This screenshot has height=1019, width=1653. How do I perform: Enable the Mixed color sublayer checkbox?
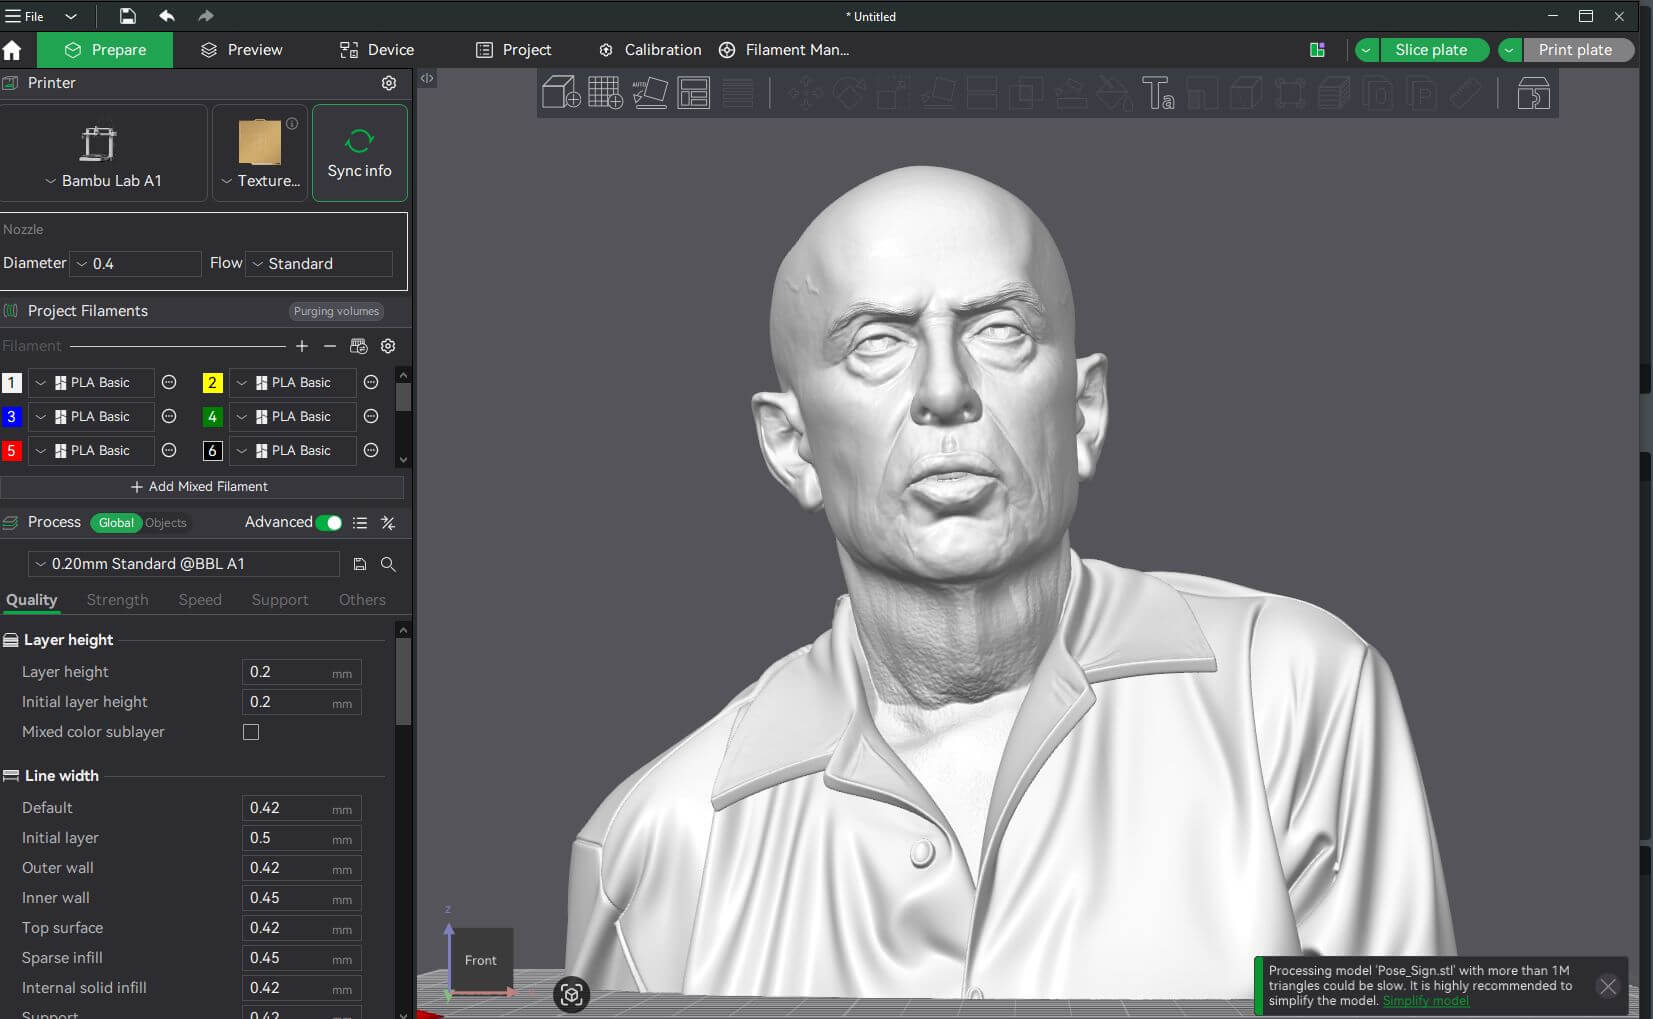[x=251, y=732]
